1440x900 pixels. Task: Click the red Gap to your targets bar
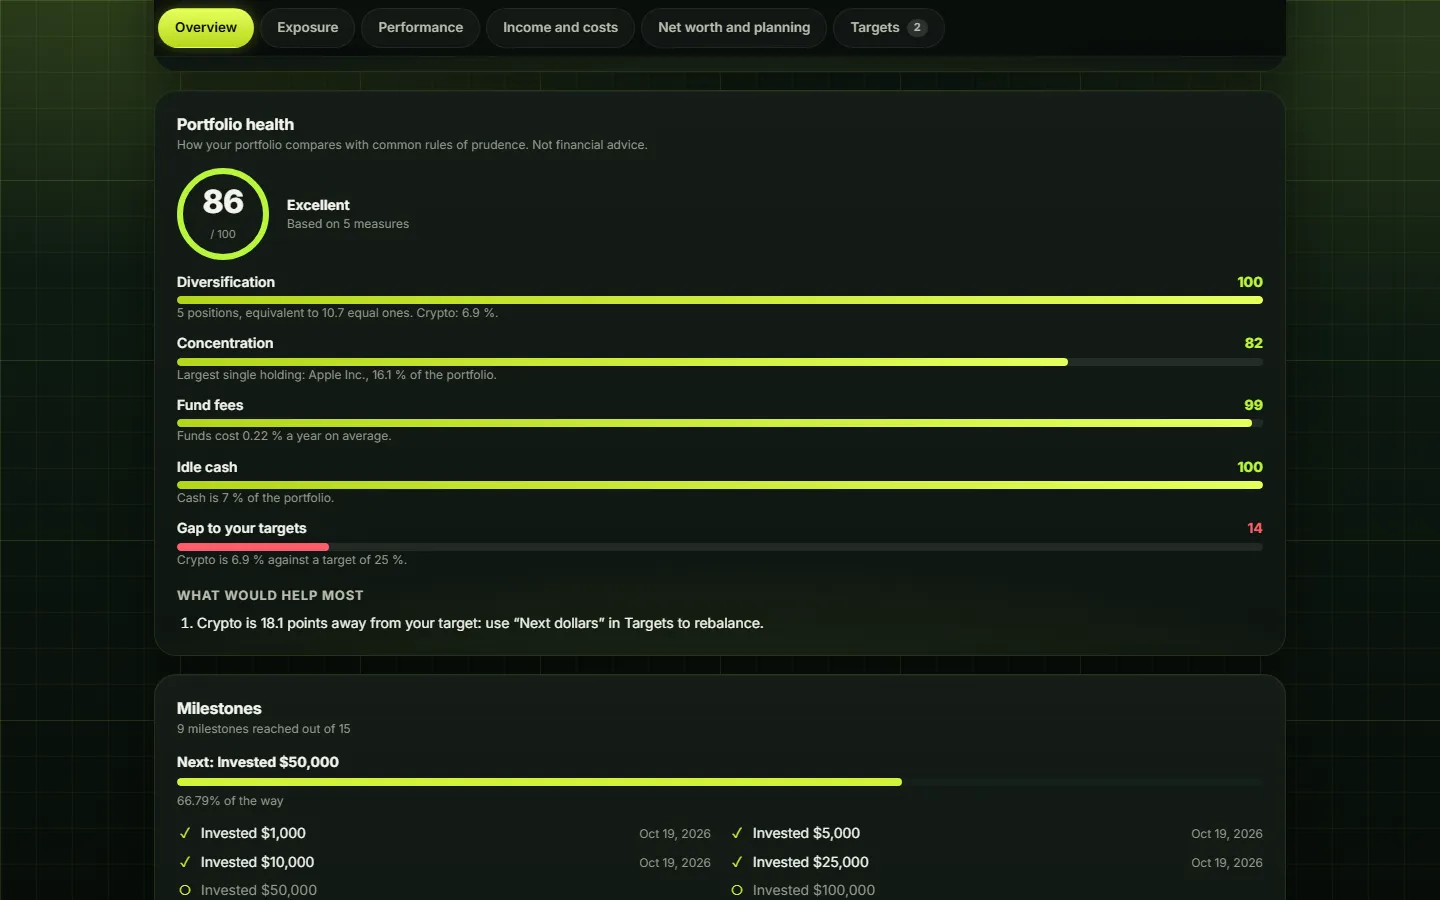tap(253, 547)
